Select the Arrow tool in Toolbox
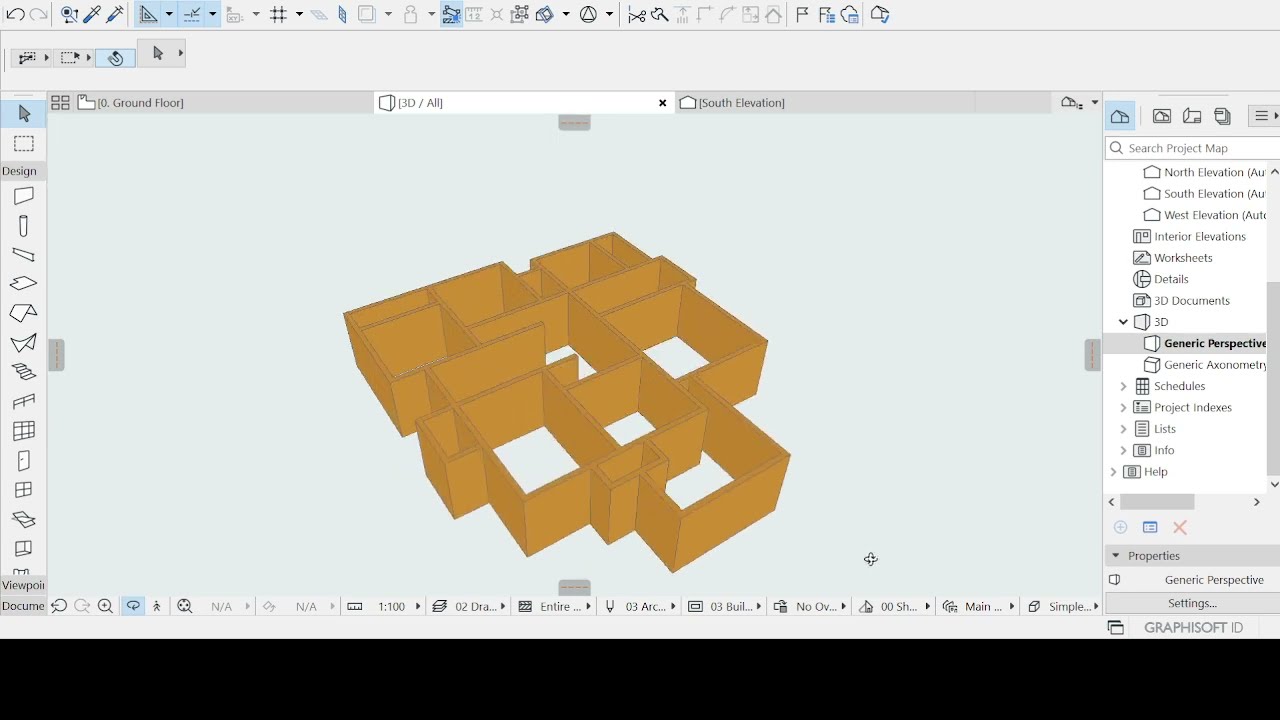The image size is (1280, 720). point(24,115)
